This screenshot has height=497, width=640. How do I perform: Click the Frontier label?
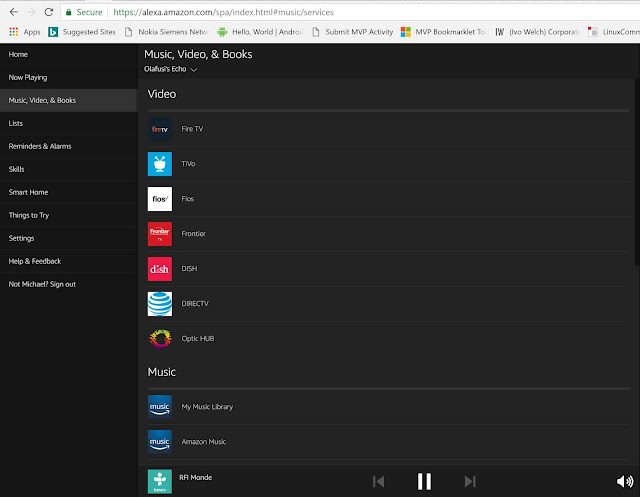click(x=193, y=234)
